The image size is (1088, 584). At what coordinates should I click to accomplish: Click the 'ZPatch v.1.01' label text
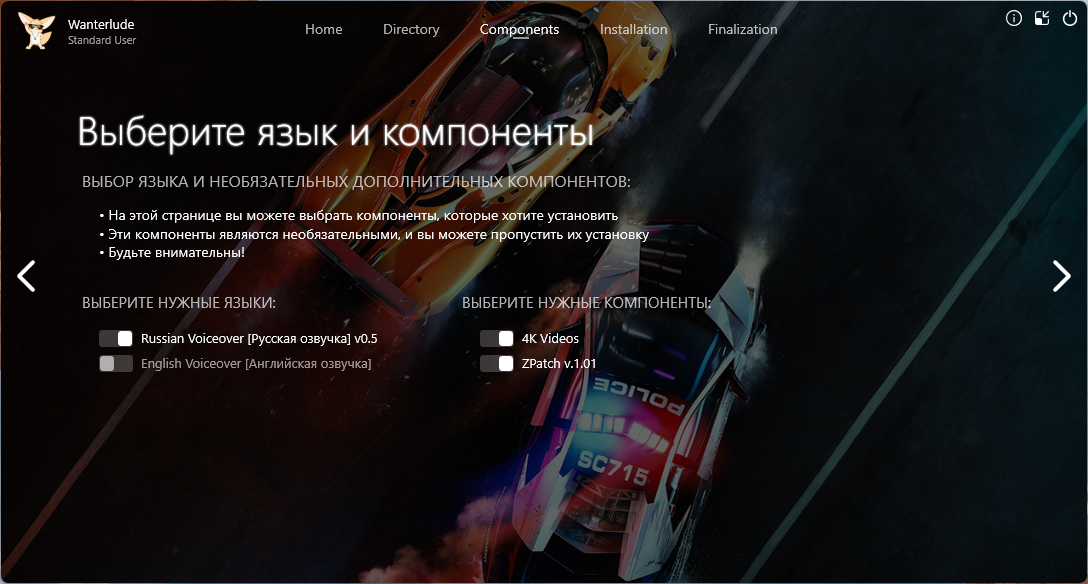coord(559,363)
